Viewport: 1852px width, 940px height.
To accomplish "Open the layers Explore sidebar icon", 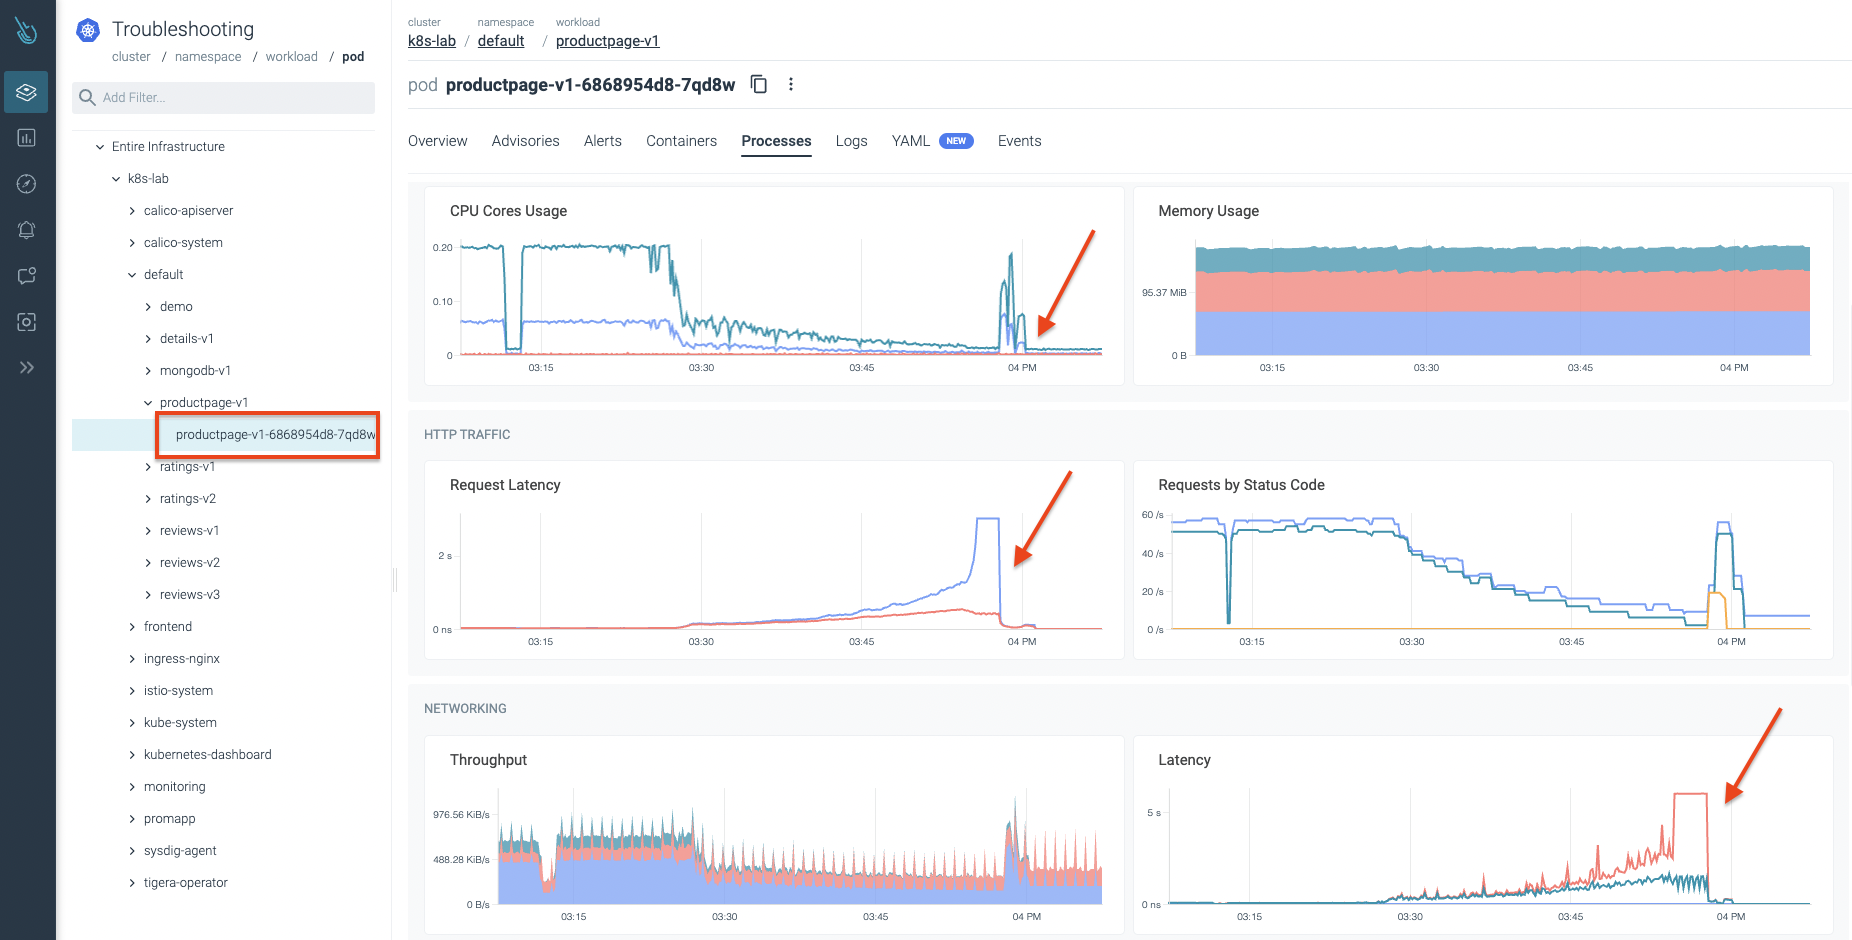I will click(27, 92).
